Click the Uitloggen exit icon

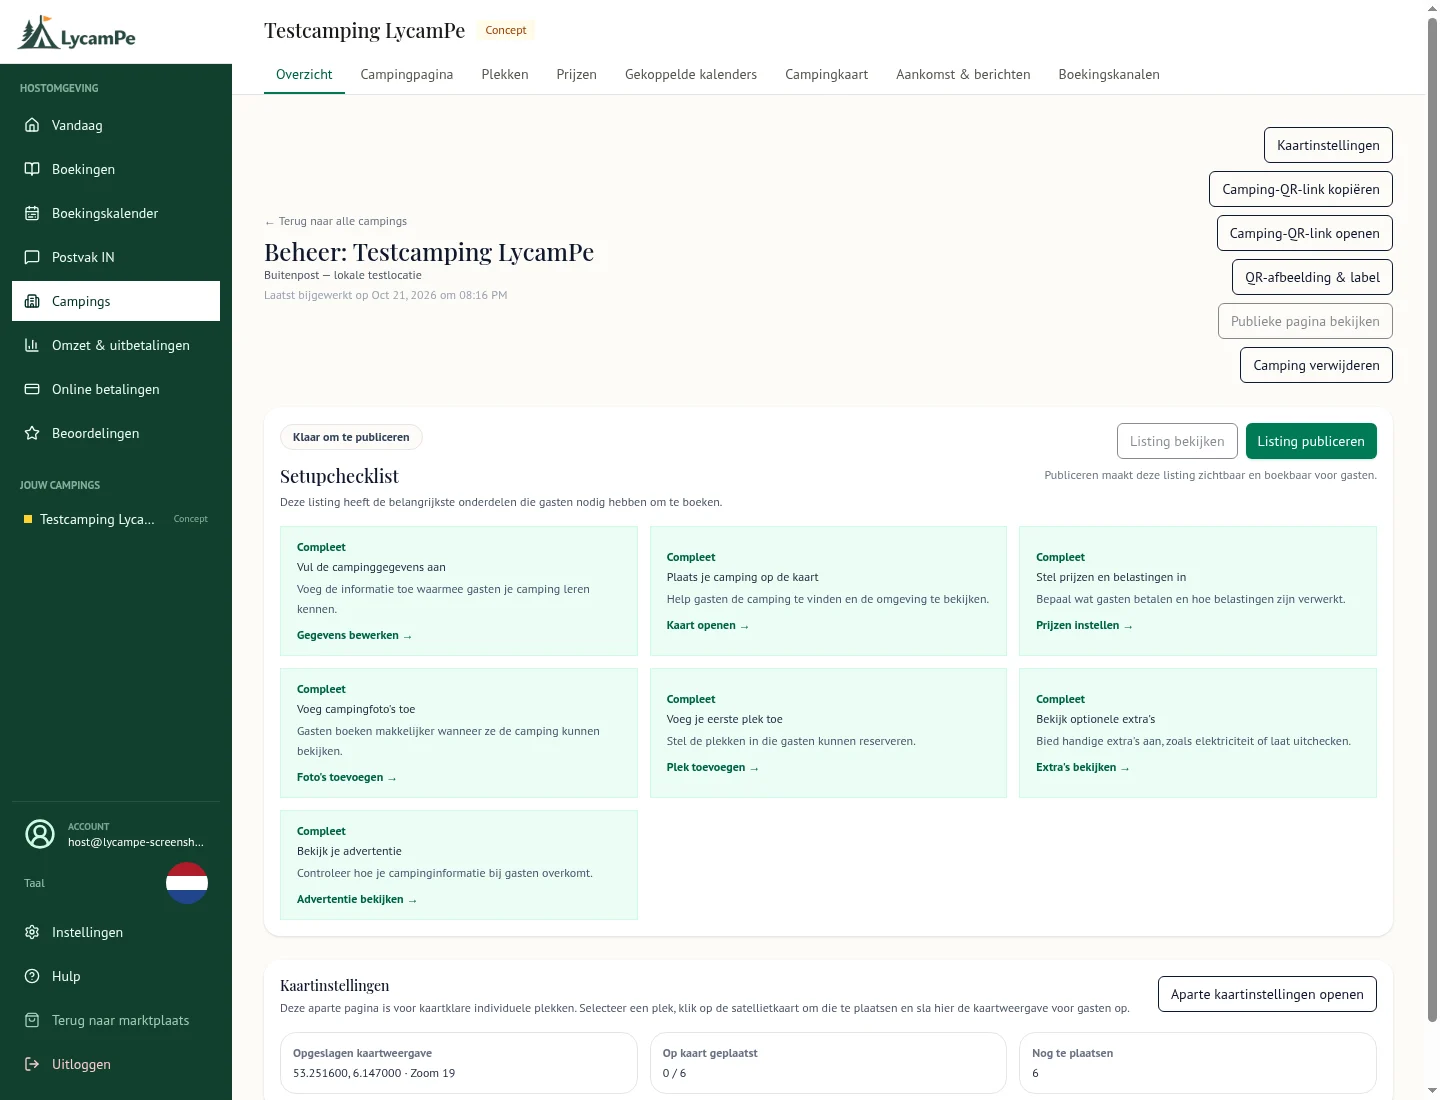coord(32,1064)
